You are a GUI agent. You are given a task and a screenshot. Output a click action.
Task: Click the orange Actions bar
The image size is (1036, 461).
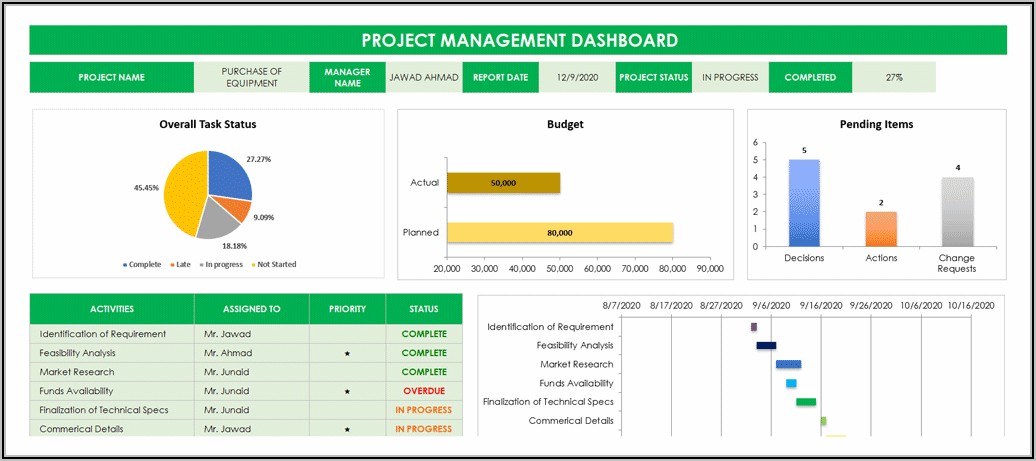click(881, 229)
